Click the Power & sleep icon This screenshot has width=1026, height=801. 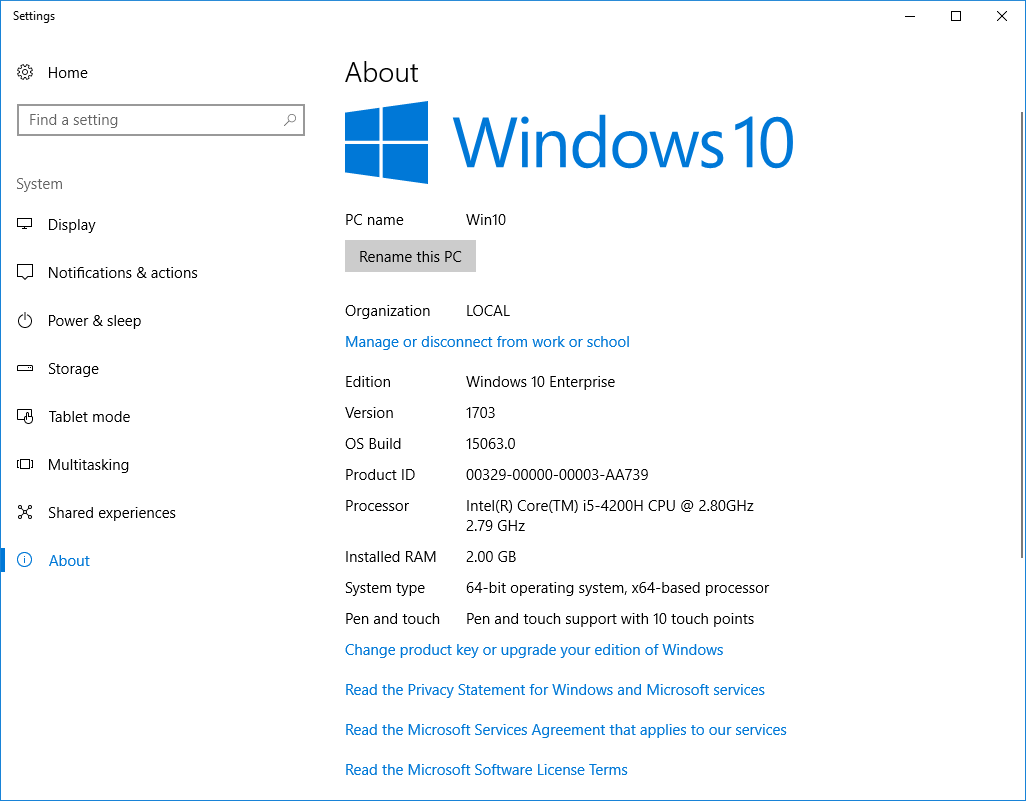tap(25, 321)
